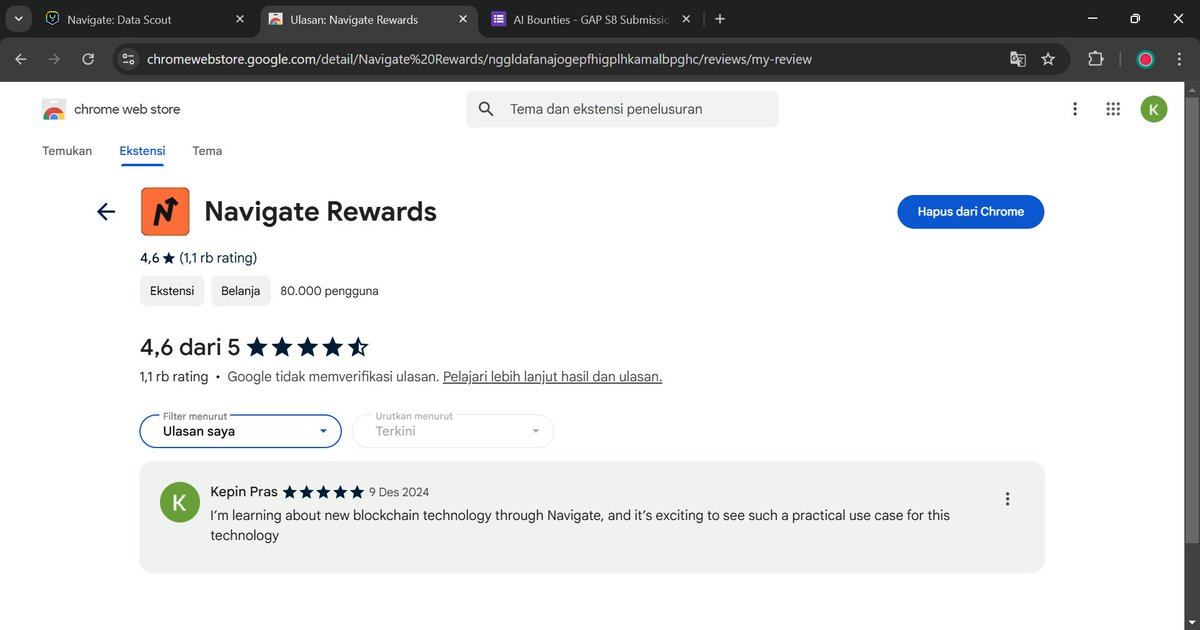The image size is (1200, 630).
Task: Close the Navigate: Data Scout tab
Action: (239, 19)
